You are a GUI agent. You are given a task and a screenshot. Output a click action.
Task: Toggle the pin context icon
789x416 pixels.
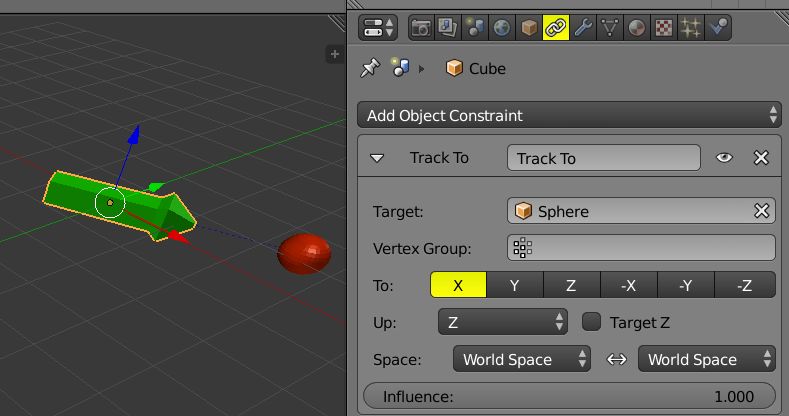point(370,68)
